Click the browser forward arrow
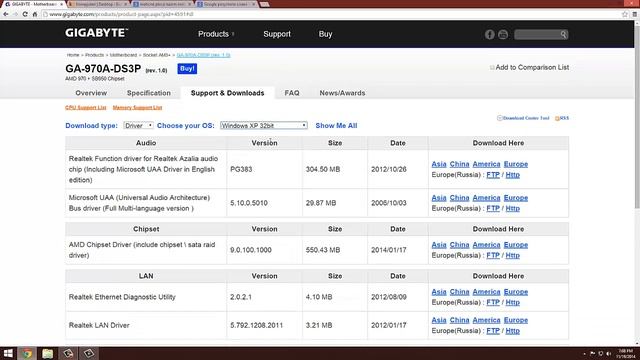 16,14
